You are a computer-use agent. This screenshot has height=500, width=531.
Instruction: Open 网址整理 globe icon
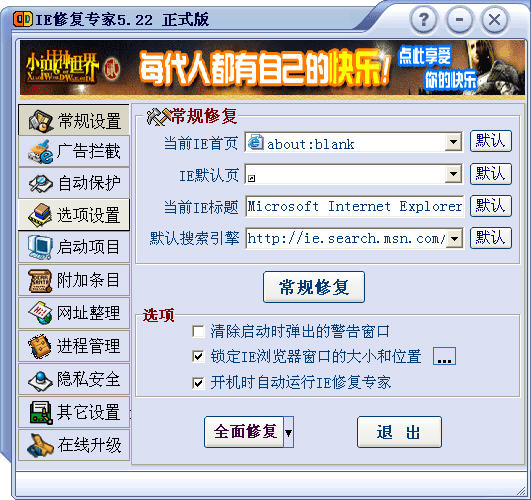(x=41, y=312)
